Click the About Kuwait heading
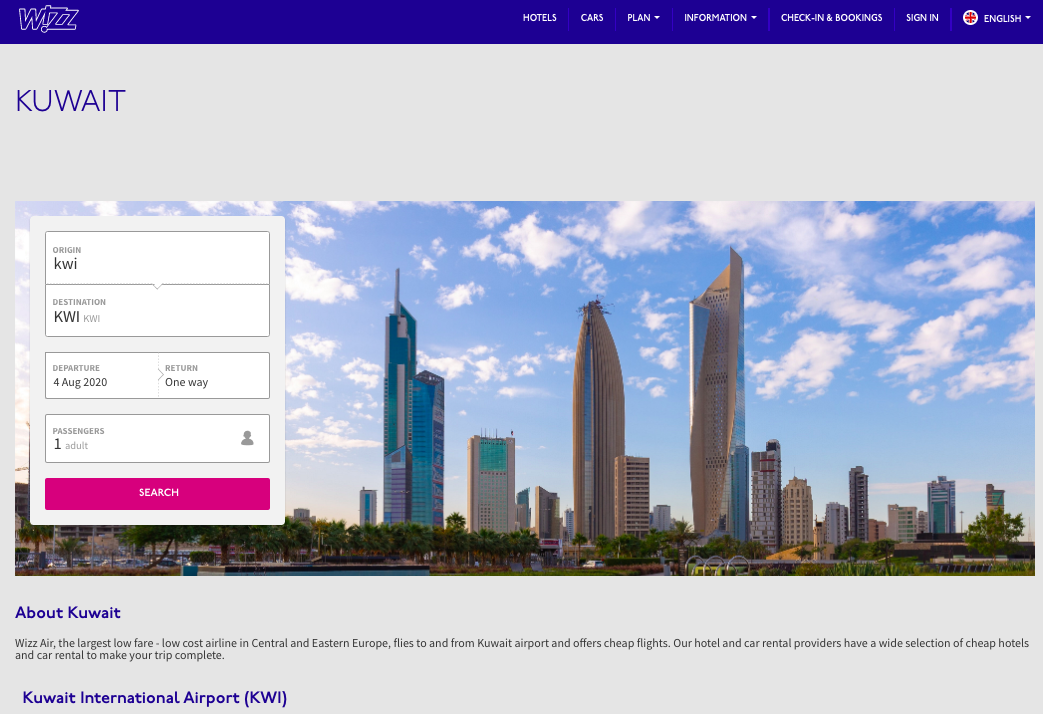This screenshot has width=1043, height=714. point(68,612)
